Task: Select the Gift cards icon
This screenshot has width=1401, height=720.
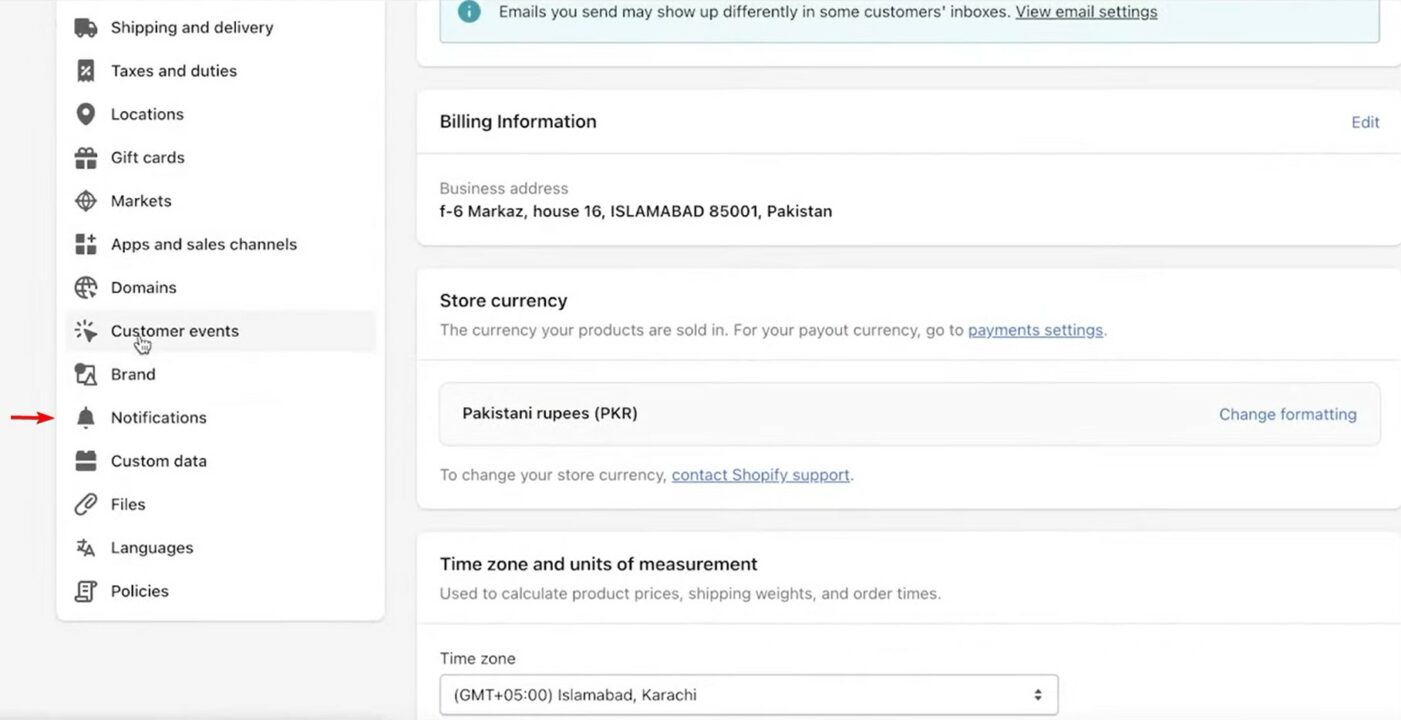Action: pos(87,157)
